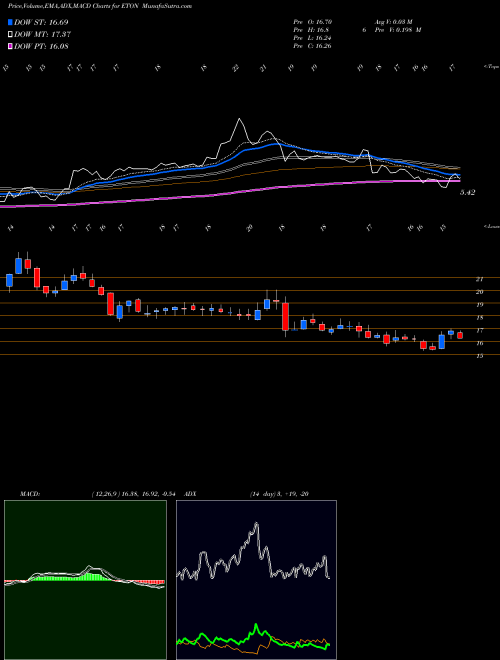Click the tall blue candlestick near the right end
The image size is (500, 660).
coord(441,341)
